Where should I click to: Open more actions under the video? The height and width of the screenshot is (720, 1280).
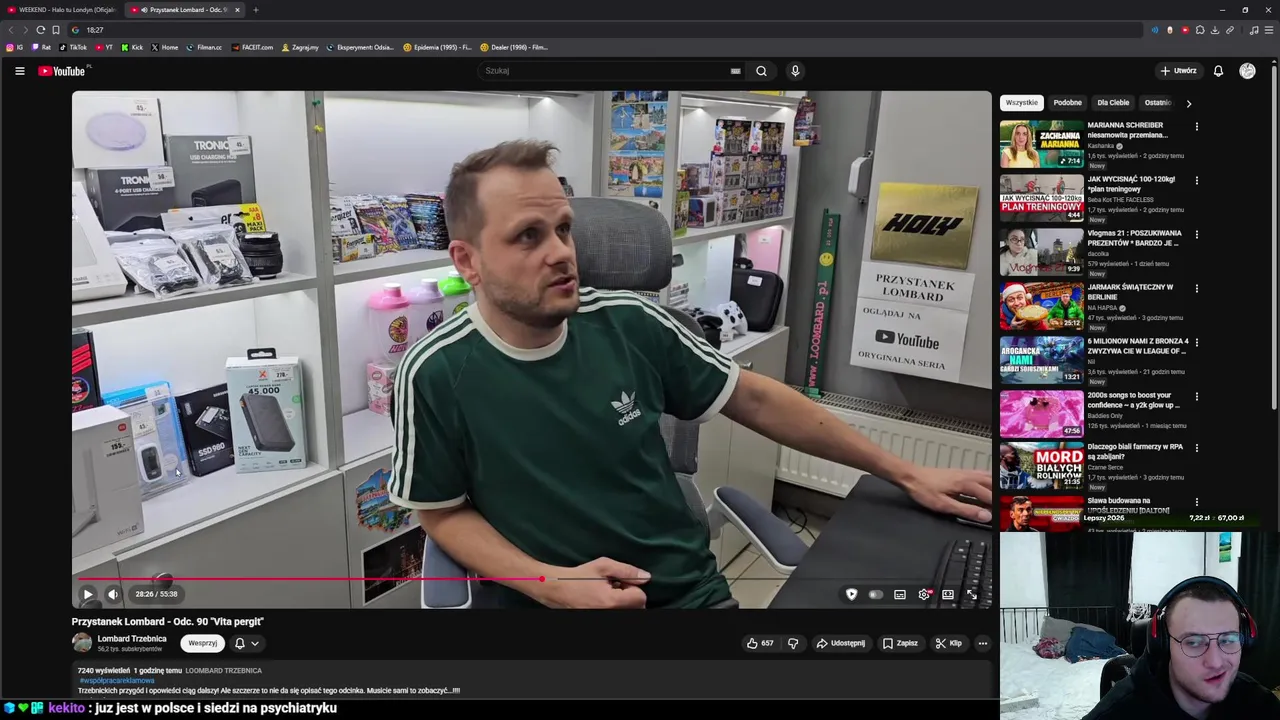(x=983, y=643)
